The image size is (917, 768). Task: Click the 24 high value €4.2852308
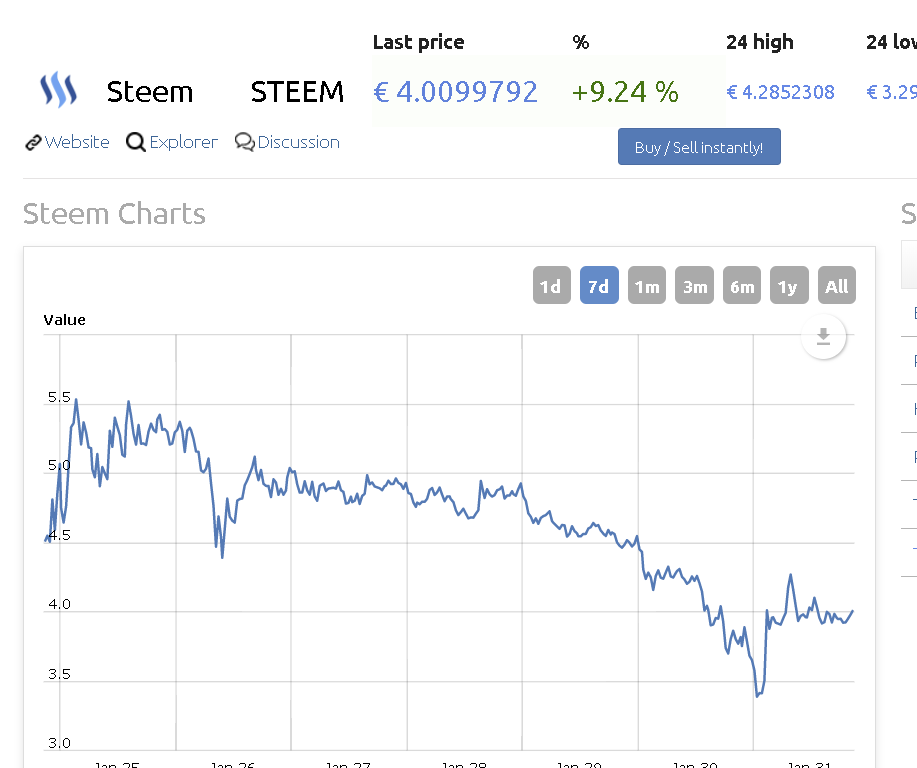click(x=783, y=91)
